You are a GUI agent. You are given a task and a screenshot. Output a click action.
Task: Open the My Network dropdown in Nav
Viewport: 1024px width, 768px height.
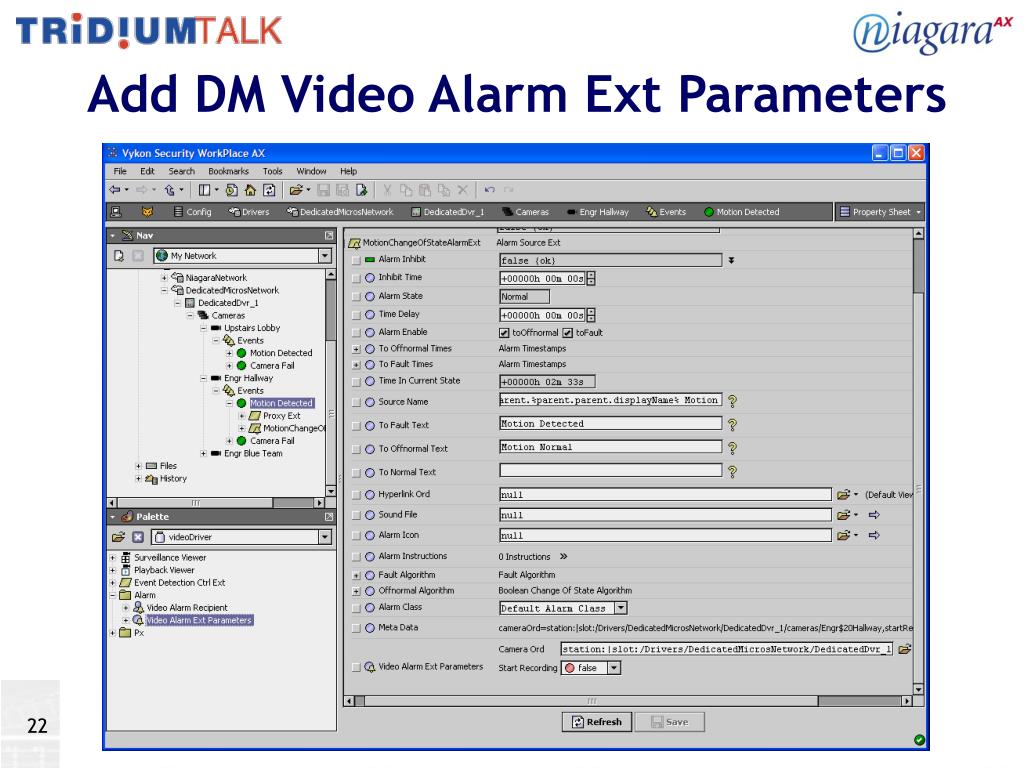[x=325, y=256]
